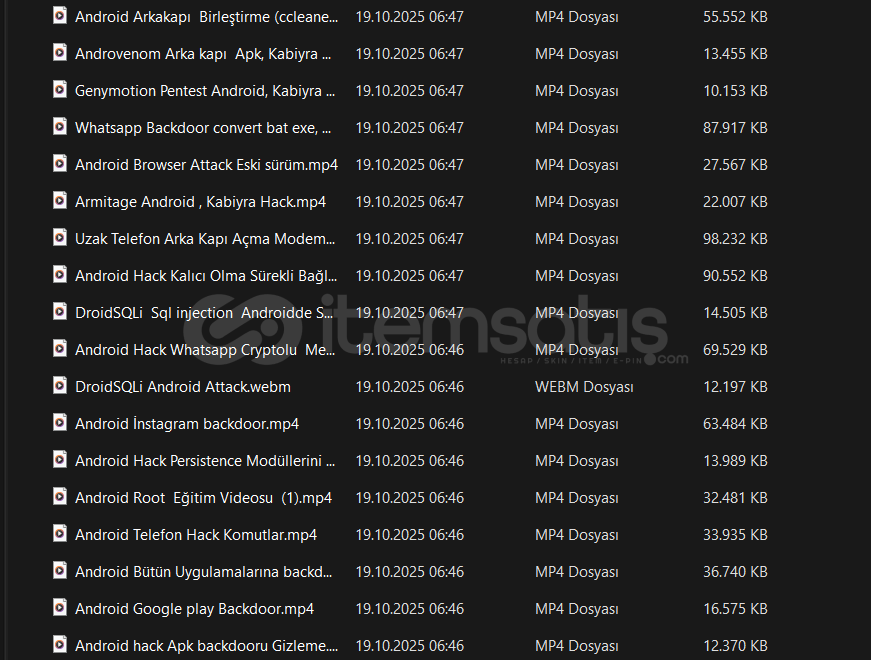Select file name Genymotion Pentest Android
The height and width of the screenshot is (660, 871).
click(205, 91)
